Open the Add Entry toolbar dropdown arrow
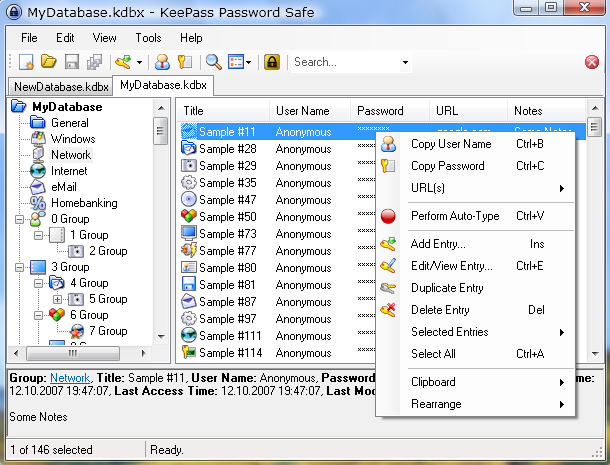The image size is (610, 465). pyautogui.click(x=139, y=62)
